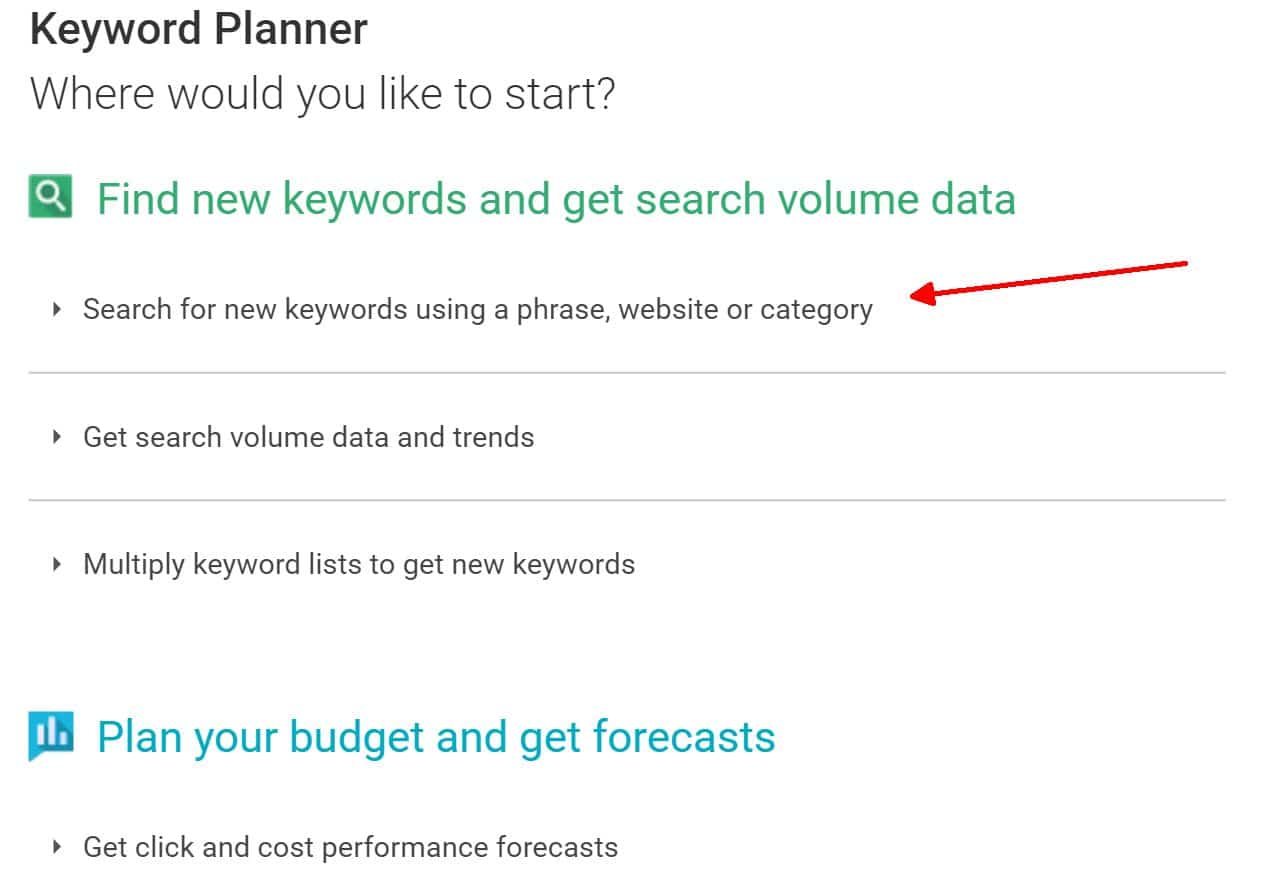Expand the Multiply keyword lists triangle
1281x881 pixels.
click(58, 564)
